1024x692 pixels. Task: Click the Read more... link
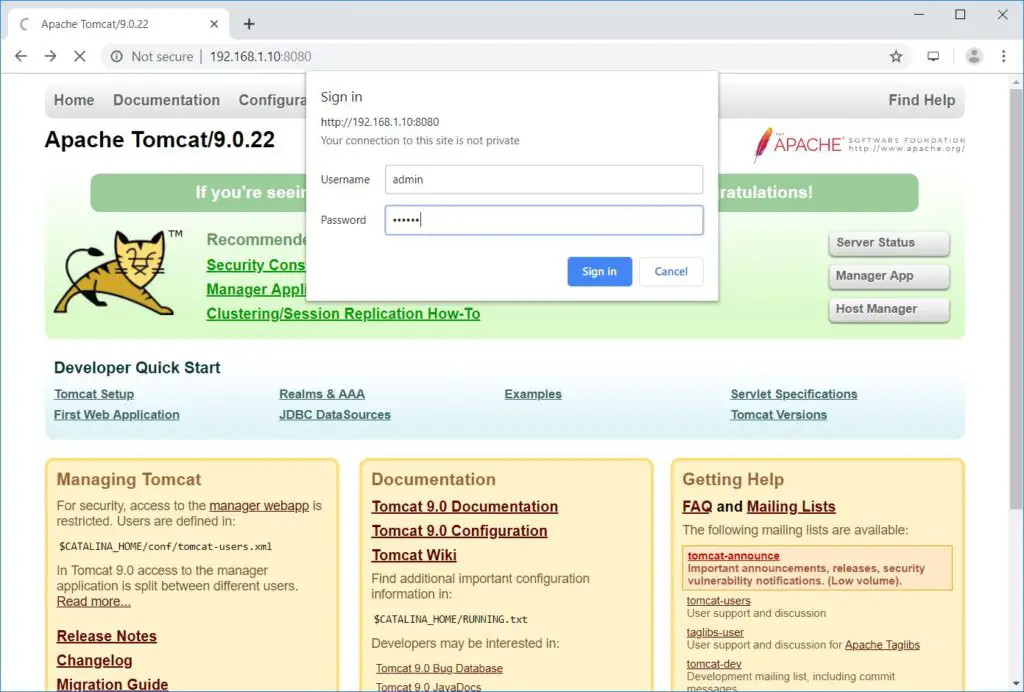click(93, 602)
